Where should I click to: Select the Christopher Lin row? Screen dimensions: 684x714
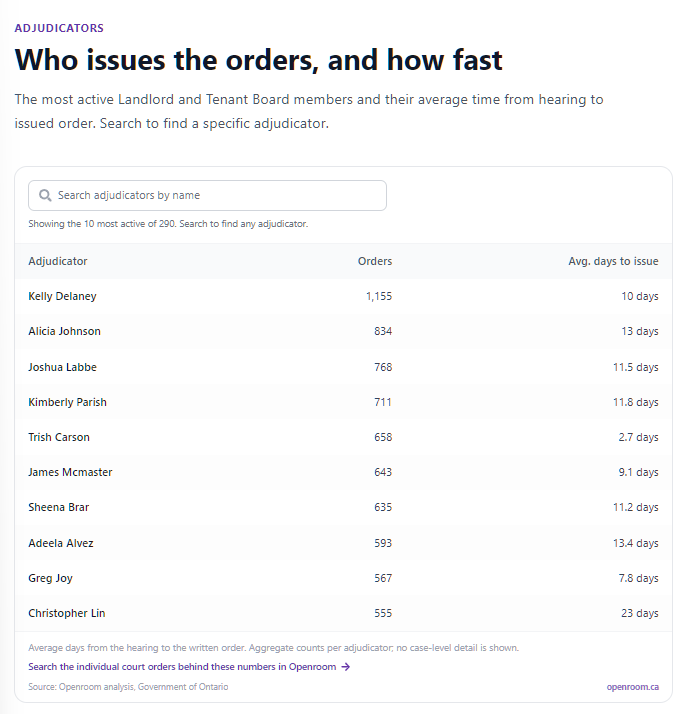343,613
